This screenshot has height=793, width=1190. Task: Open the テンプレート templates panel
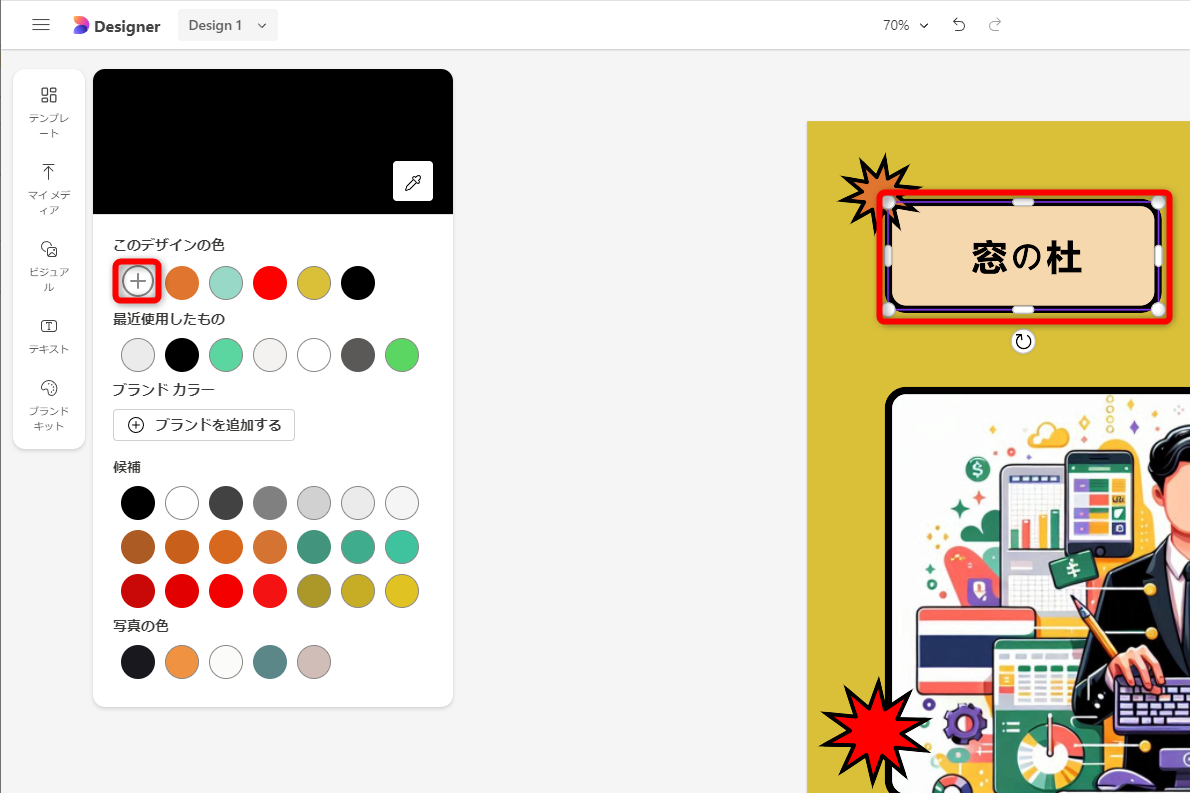pyautogui.click(x=49, y=112)
